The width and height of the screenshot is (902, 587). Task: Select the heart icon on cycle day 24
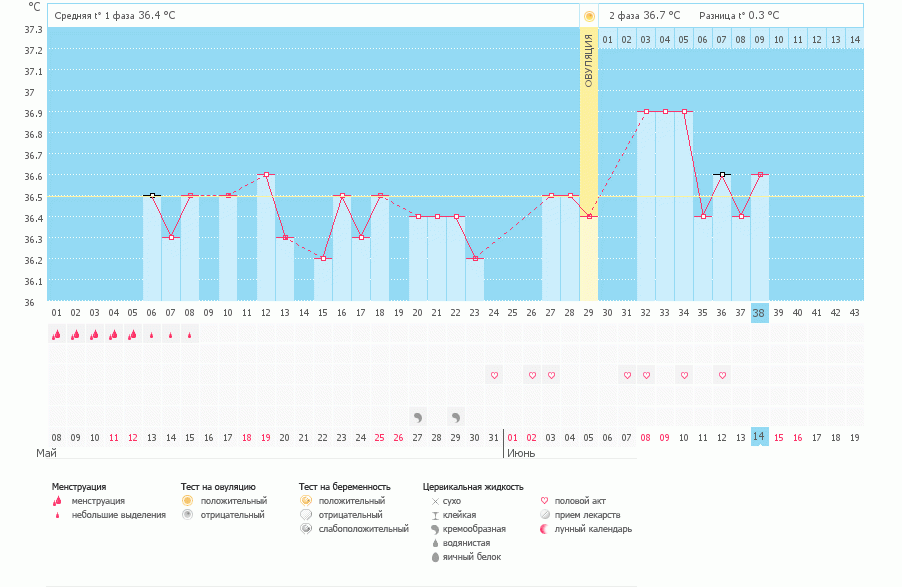tap(493, 375)
